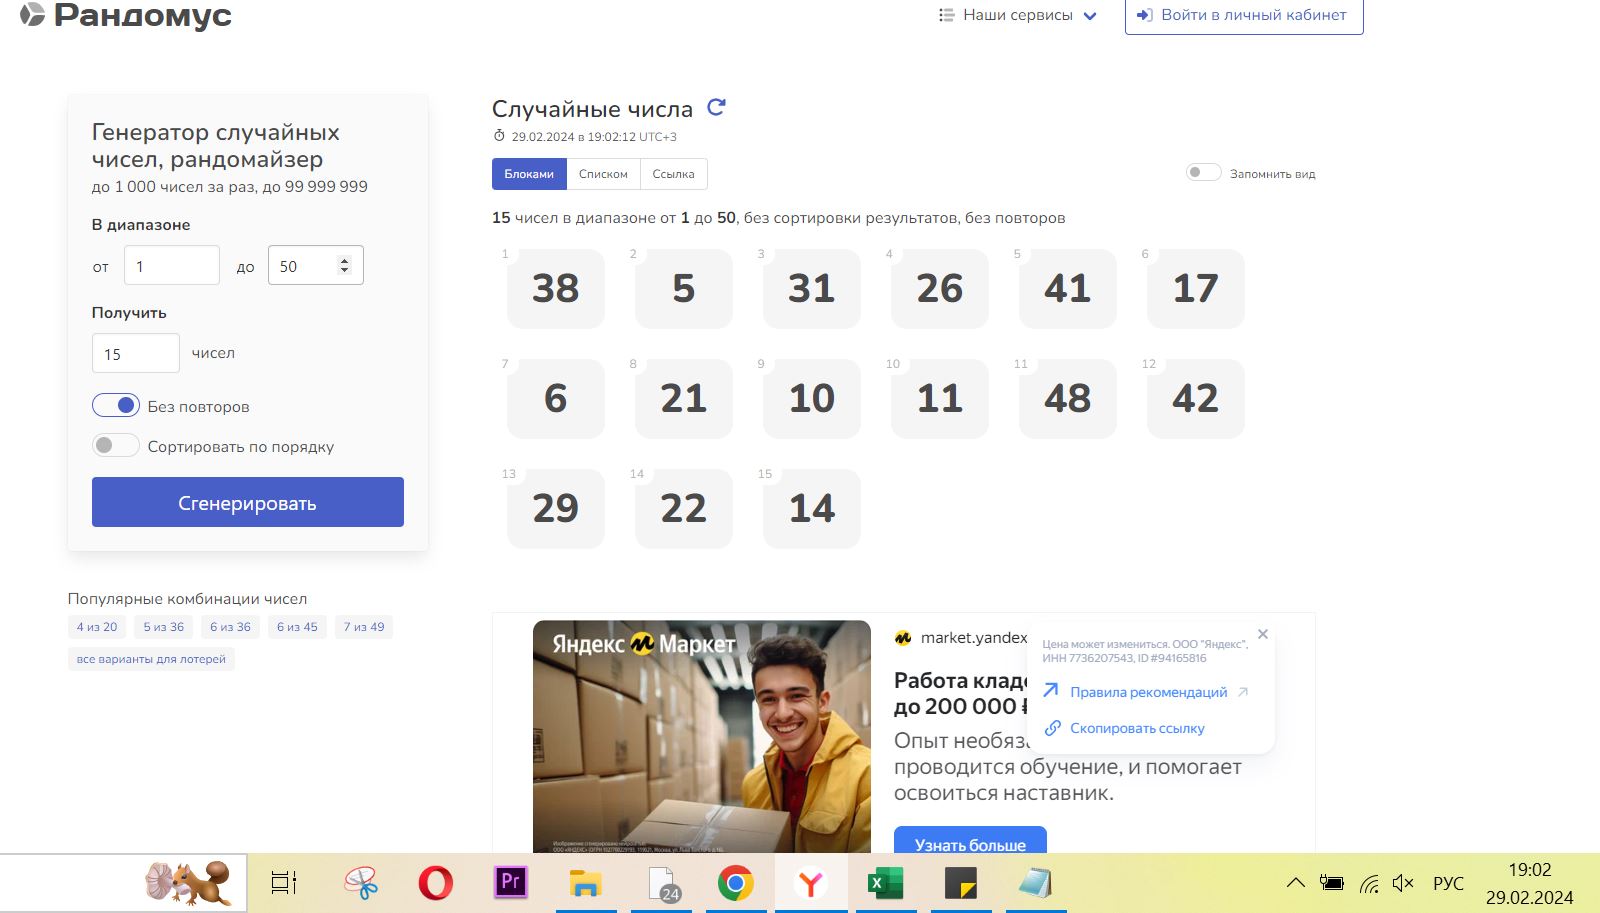
Task: Open File Explorer from the taskbar
Action: click(x=585, y=883)
